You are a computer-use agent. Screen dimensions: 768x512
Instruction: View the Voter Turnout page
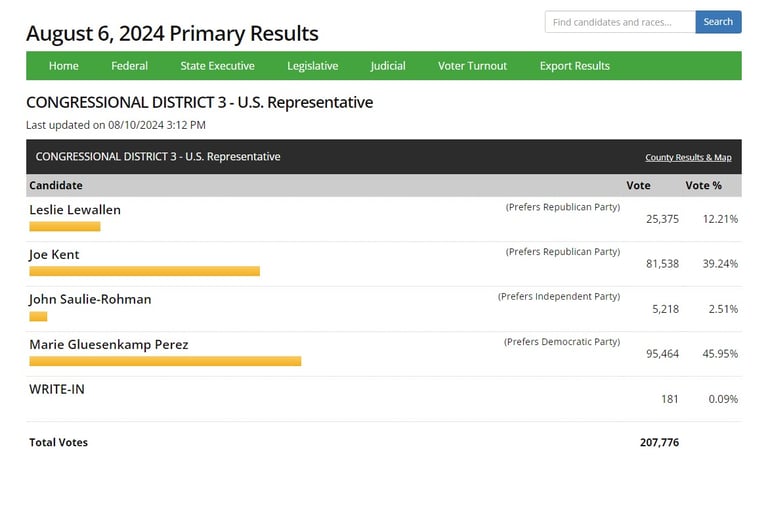click(x=472, y=66)
